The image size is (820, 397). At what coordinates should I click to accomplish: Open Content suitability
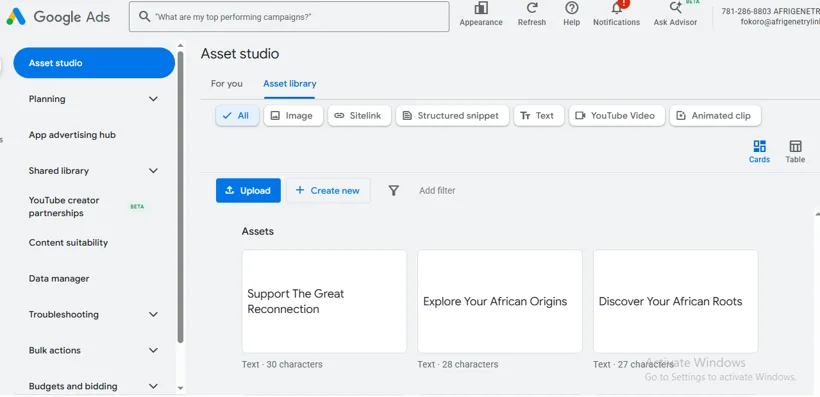point(69,243)
